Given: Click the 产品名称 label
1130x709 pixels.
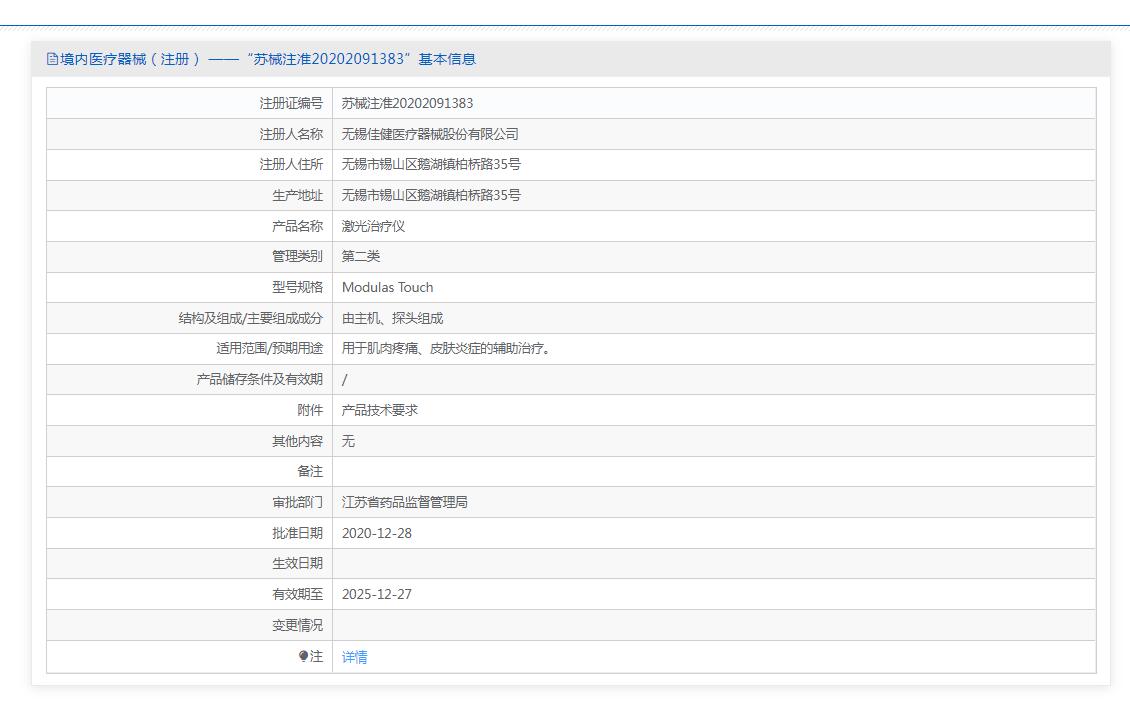Looking at the screenshot, I should pos(298,226).
